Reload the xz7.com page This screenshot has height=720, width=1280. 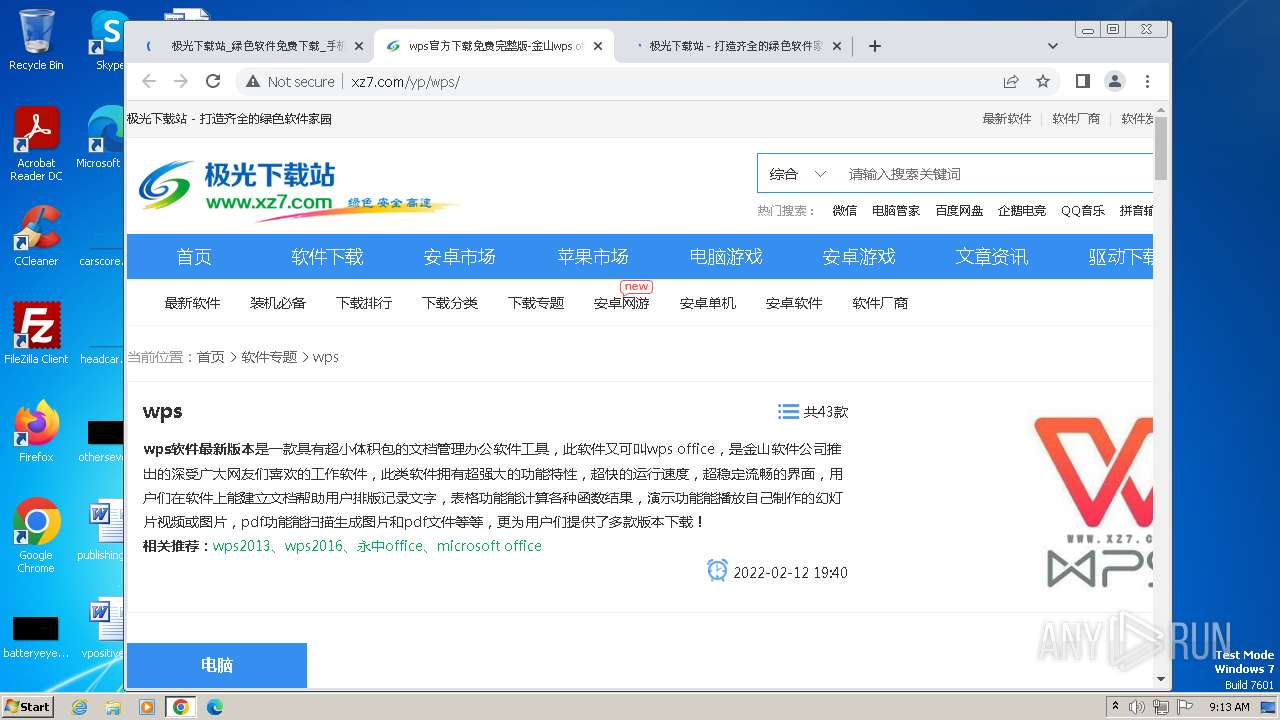pos(213,81)
